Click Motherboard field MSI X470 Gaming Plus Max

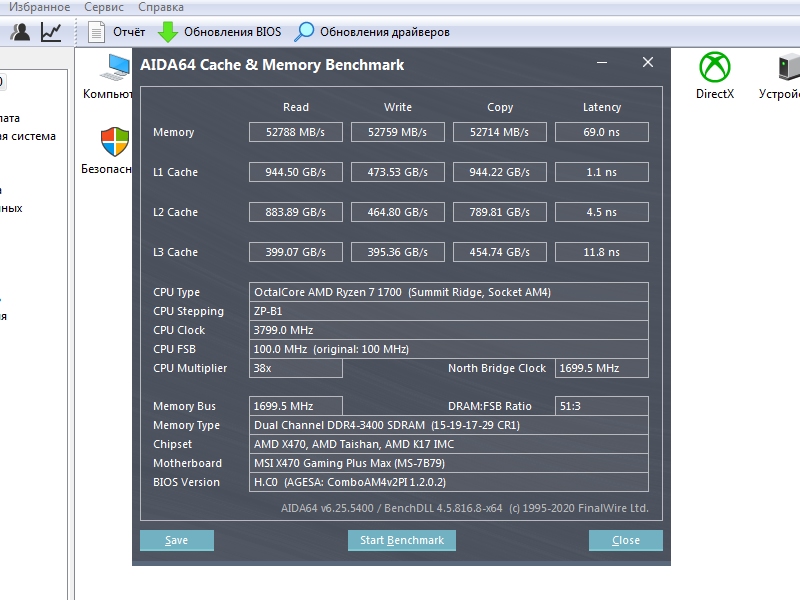pos(449,463)
